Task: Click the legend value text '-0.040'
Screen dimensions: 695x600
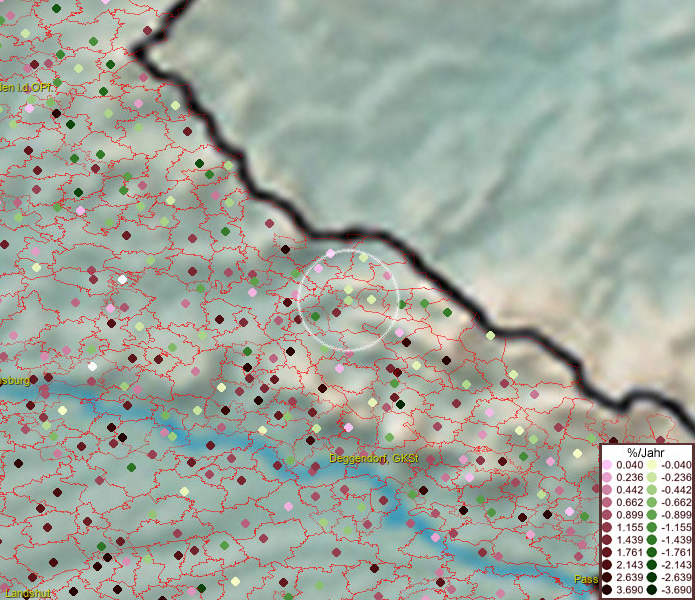Action: [676, 465]
